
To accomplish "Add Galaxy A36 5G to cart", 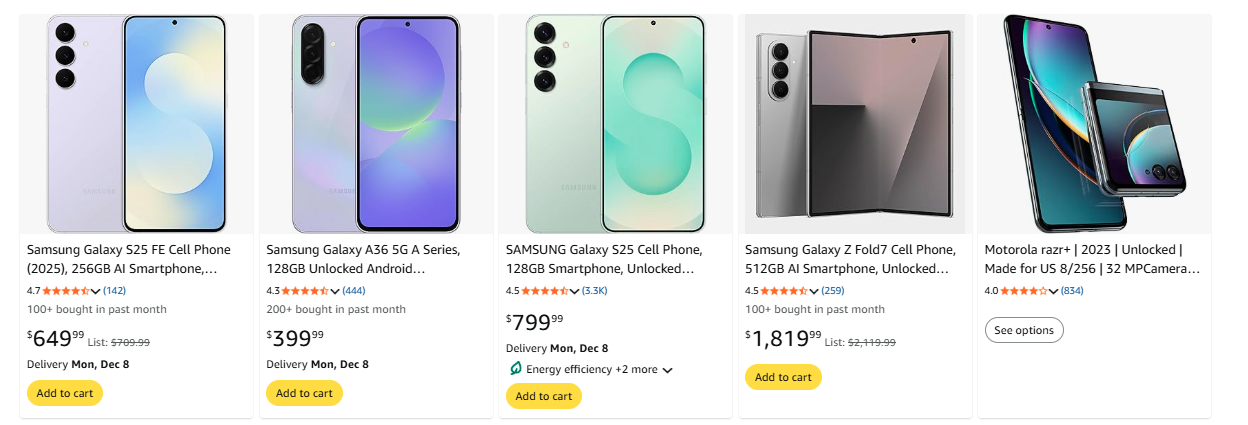I will point(304,393).
